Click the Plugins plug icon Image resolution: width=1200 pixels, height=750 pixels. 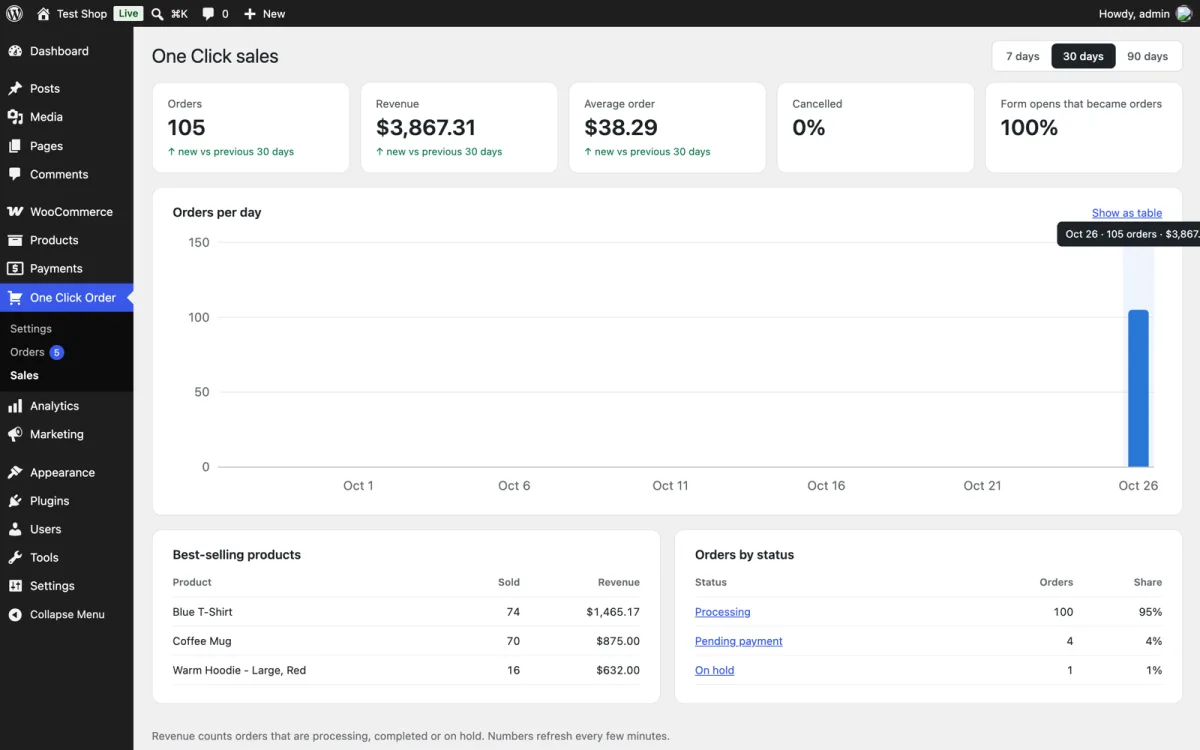click(x=15, y=501)
